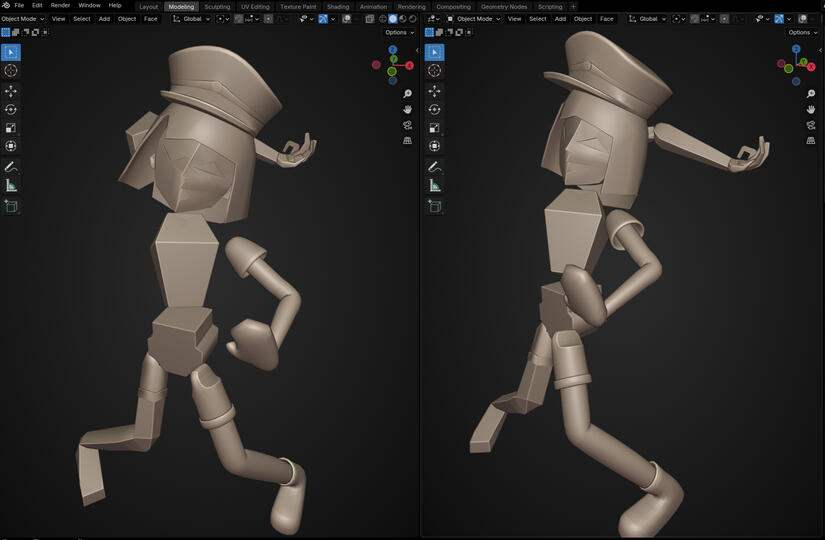Switch perspective/orthographic grid icon in right viewport
Image resolution: width=825 pixels, height=540 pixels.
pyautogui.click(x=811, y=141)
